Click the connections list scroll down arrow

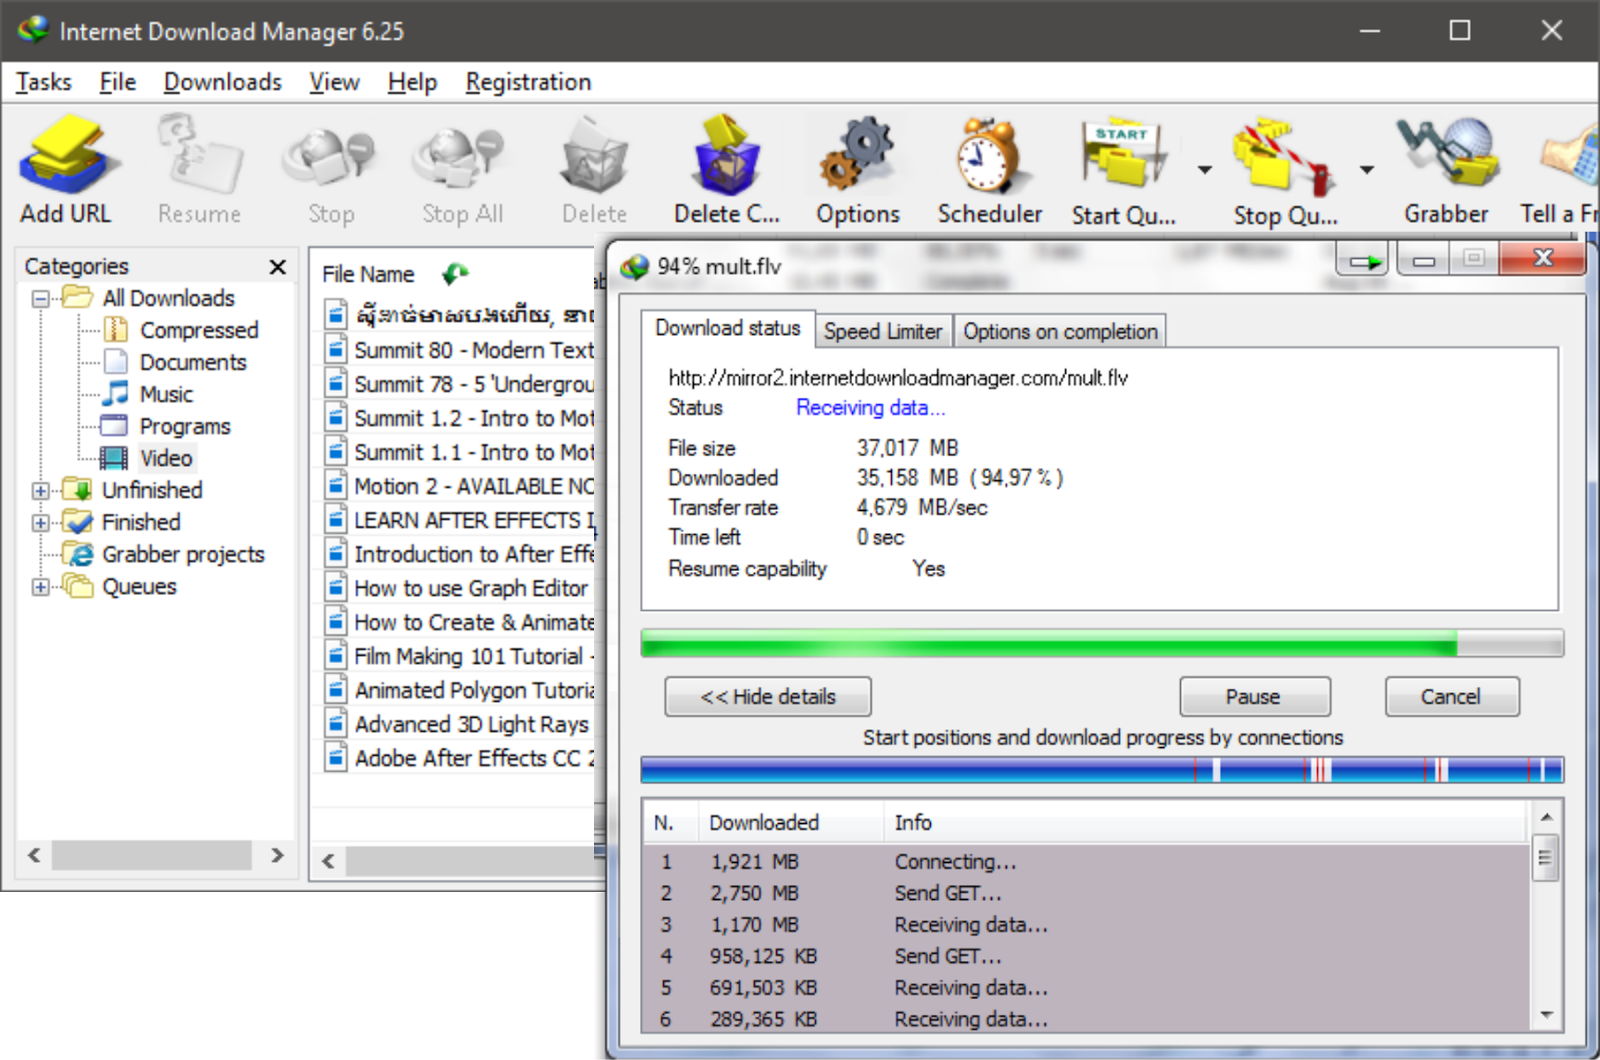[1546, 1016]
